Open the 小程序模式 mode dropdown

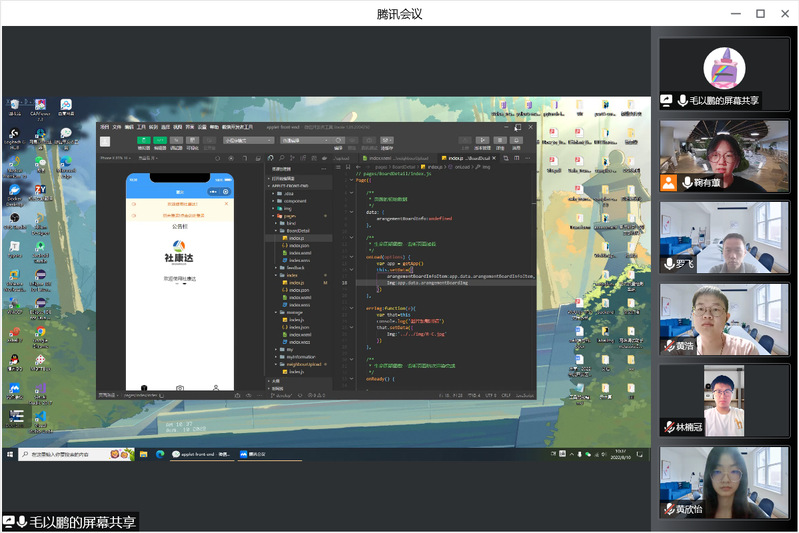249,141
